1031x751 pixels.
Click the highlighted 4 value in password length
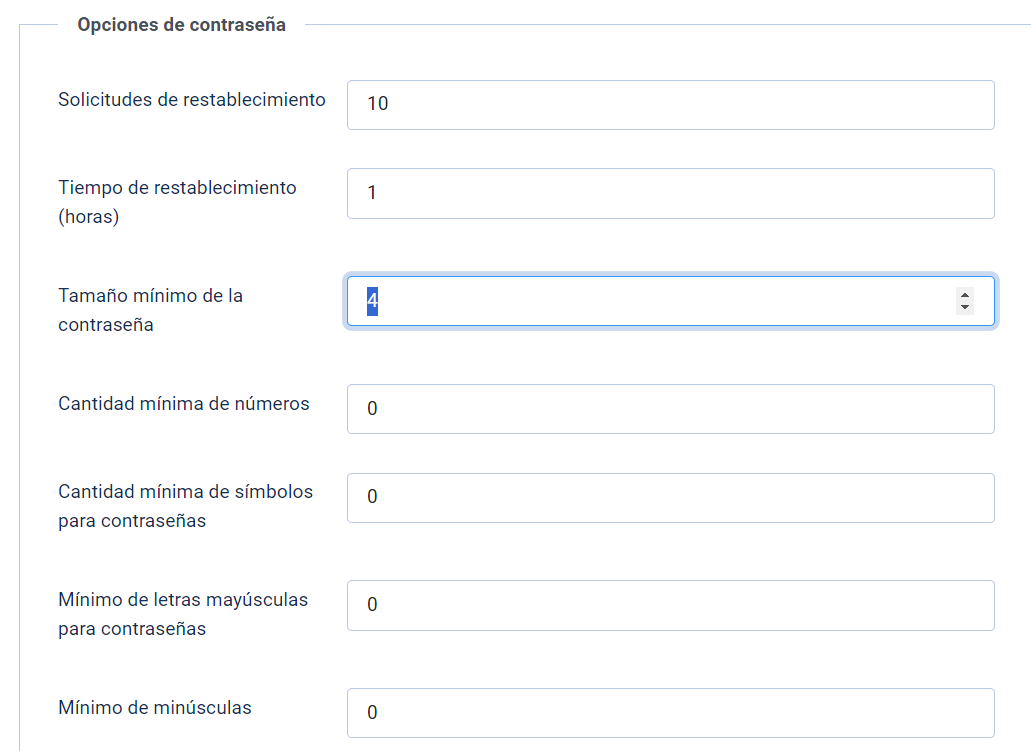pyautogui.click(x=372, y=301)
